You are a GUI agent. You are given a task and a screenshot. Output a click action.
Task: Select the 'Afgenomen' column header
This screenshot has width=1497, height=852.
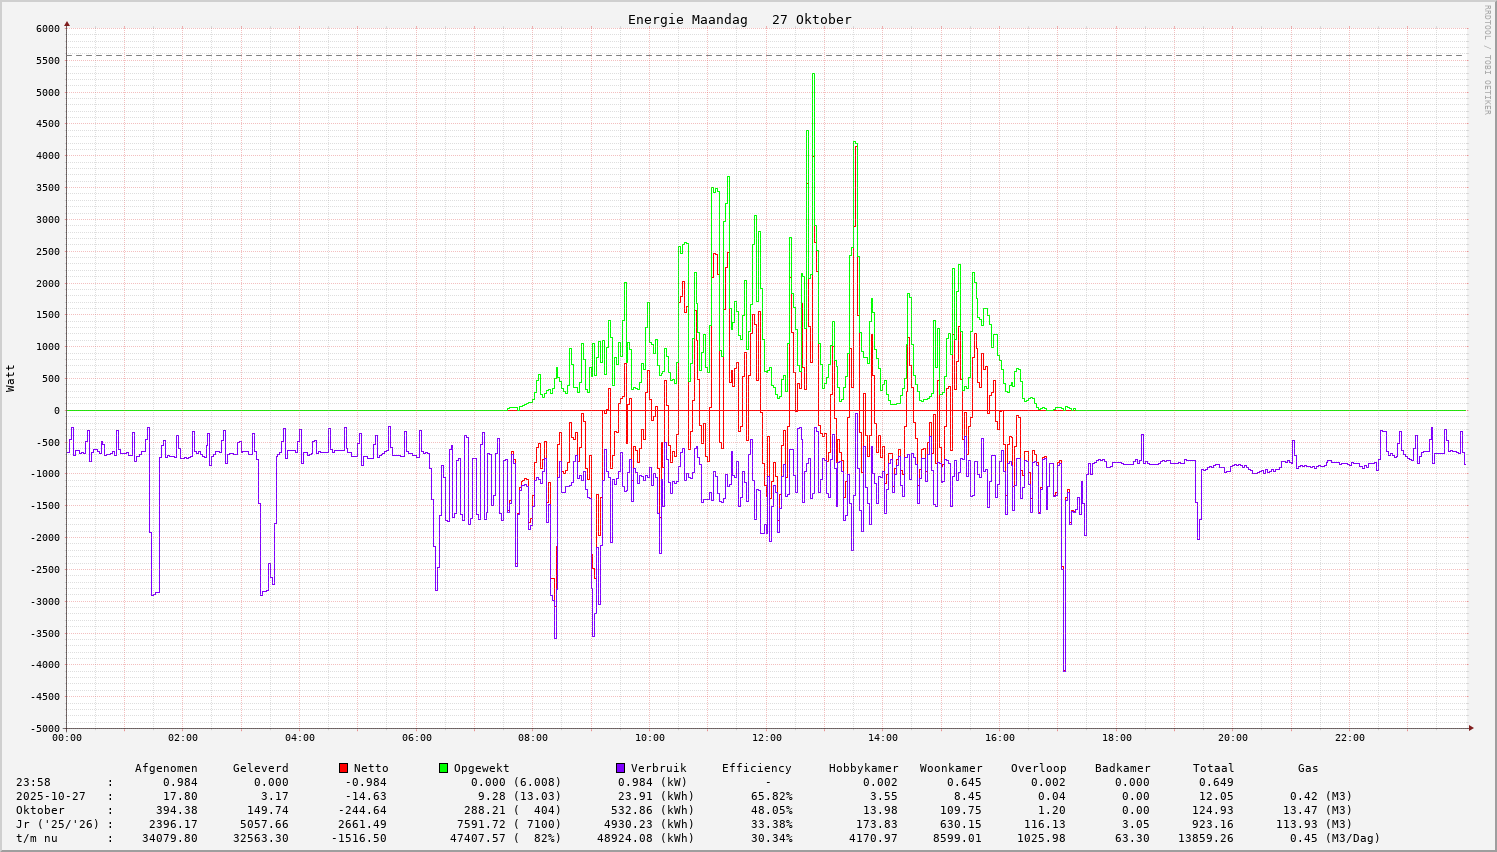point(166,768)
